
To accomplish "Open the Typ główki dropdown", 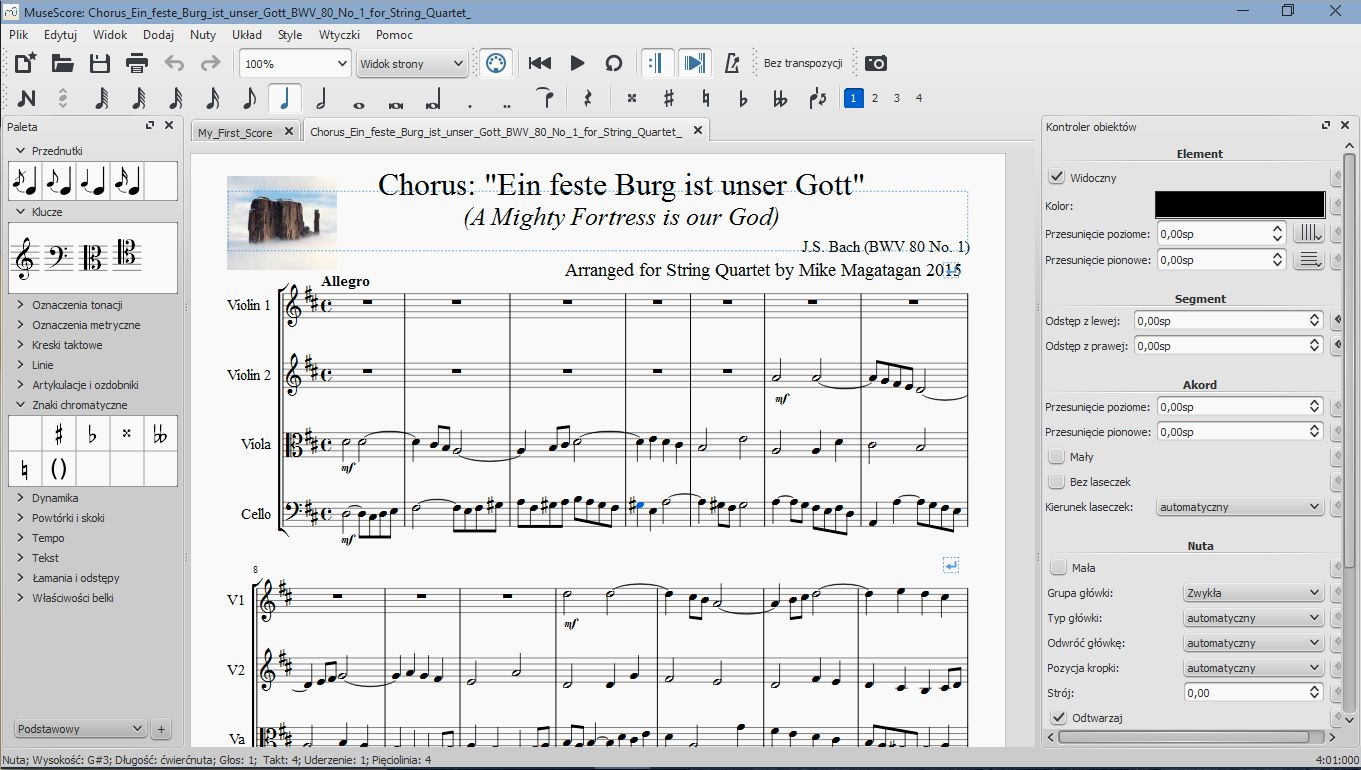I will [x=1253, y=618].
